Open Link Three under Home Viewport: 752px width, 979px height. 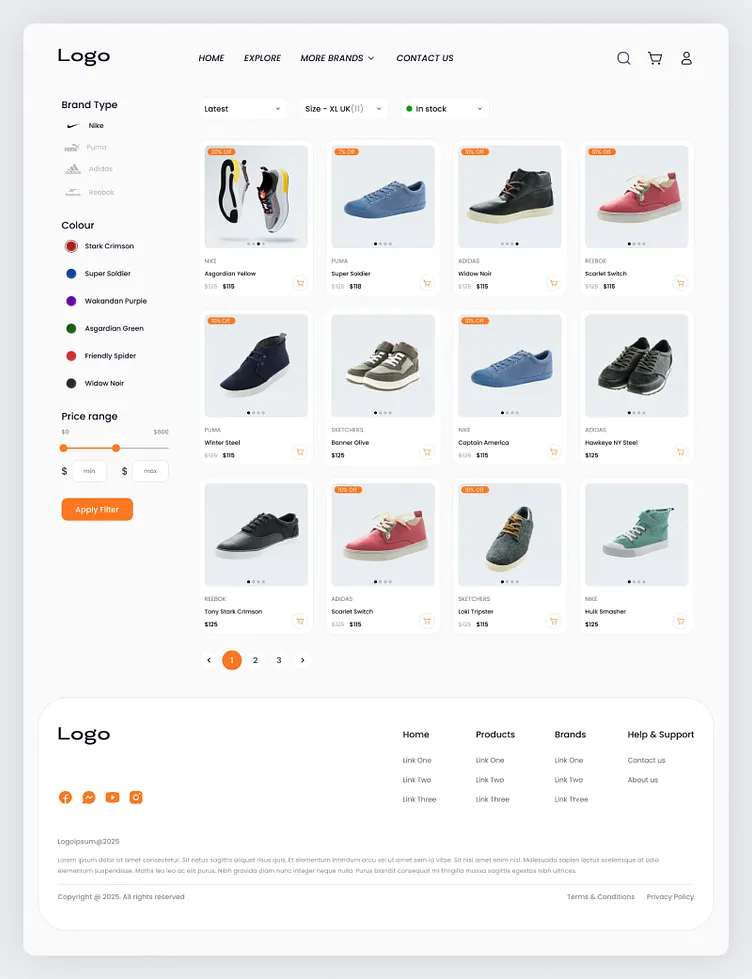(419, 799)
